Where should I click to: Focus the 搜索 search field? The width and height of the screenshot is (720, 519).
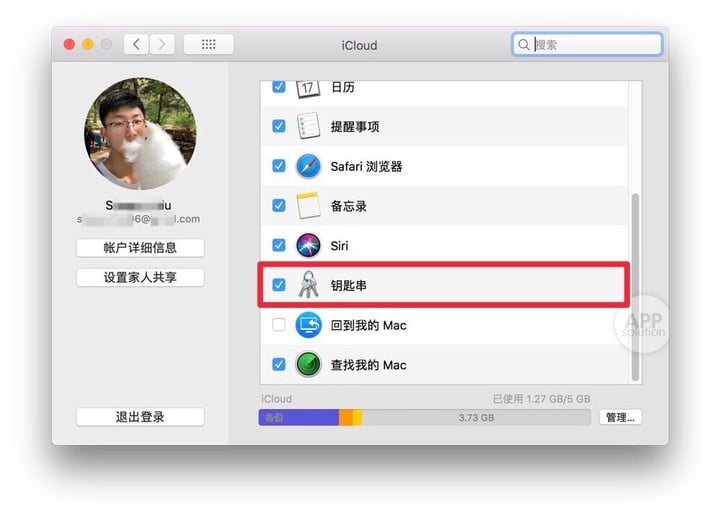coord(587,45)
